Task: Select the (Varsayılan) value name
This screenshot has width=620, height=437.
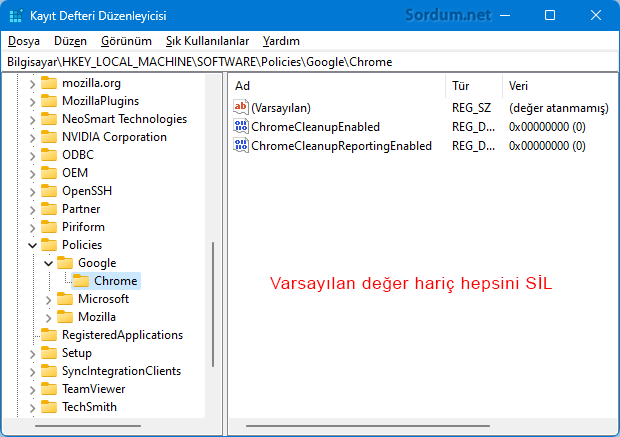Action: click(x=281, y=108)
